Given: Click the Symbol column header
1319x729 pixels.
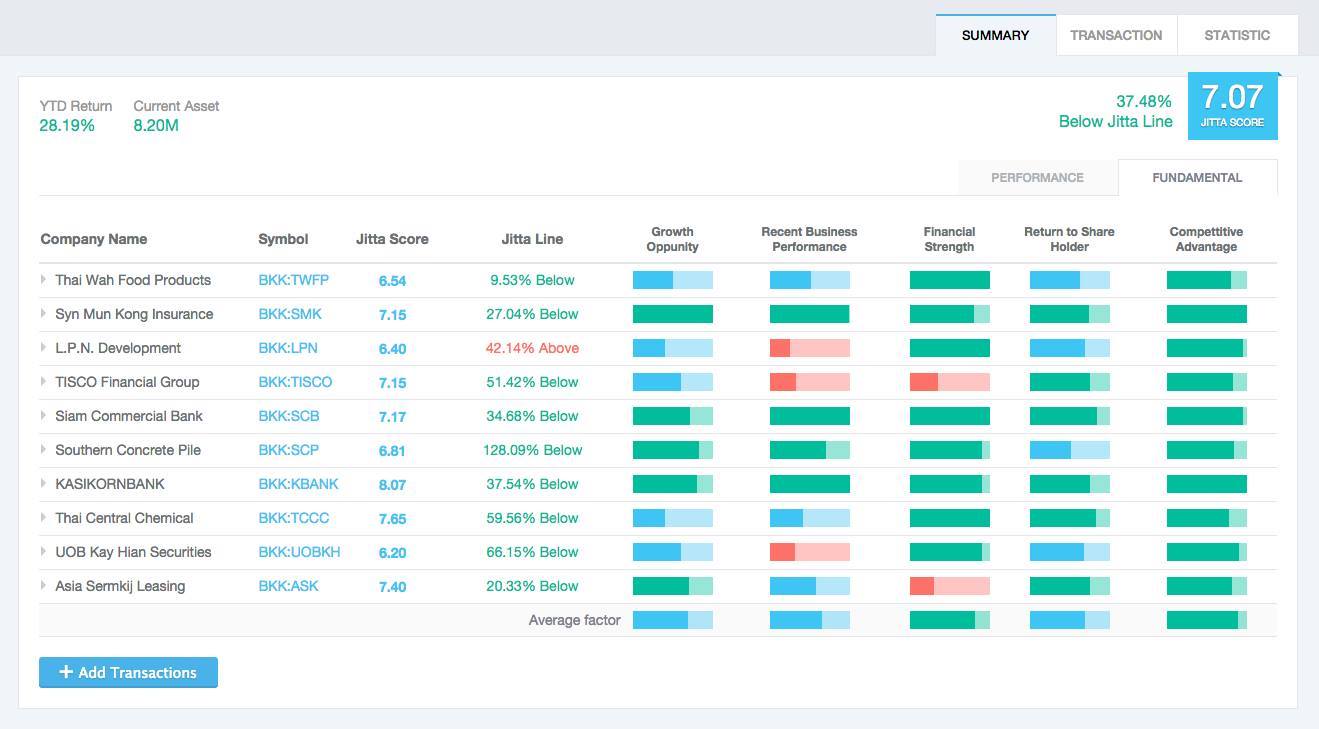Looking at the screenshot, I should pos(283,239).
